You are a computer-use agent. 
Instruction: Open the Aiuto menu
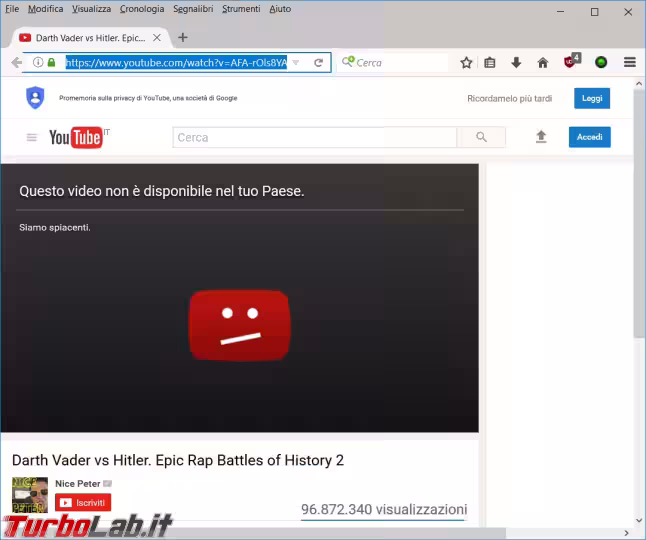point(280,9)
